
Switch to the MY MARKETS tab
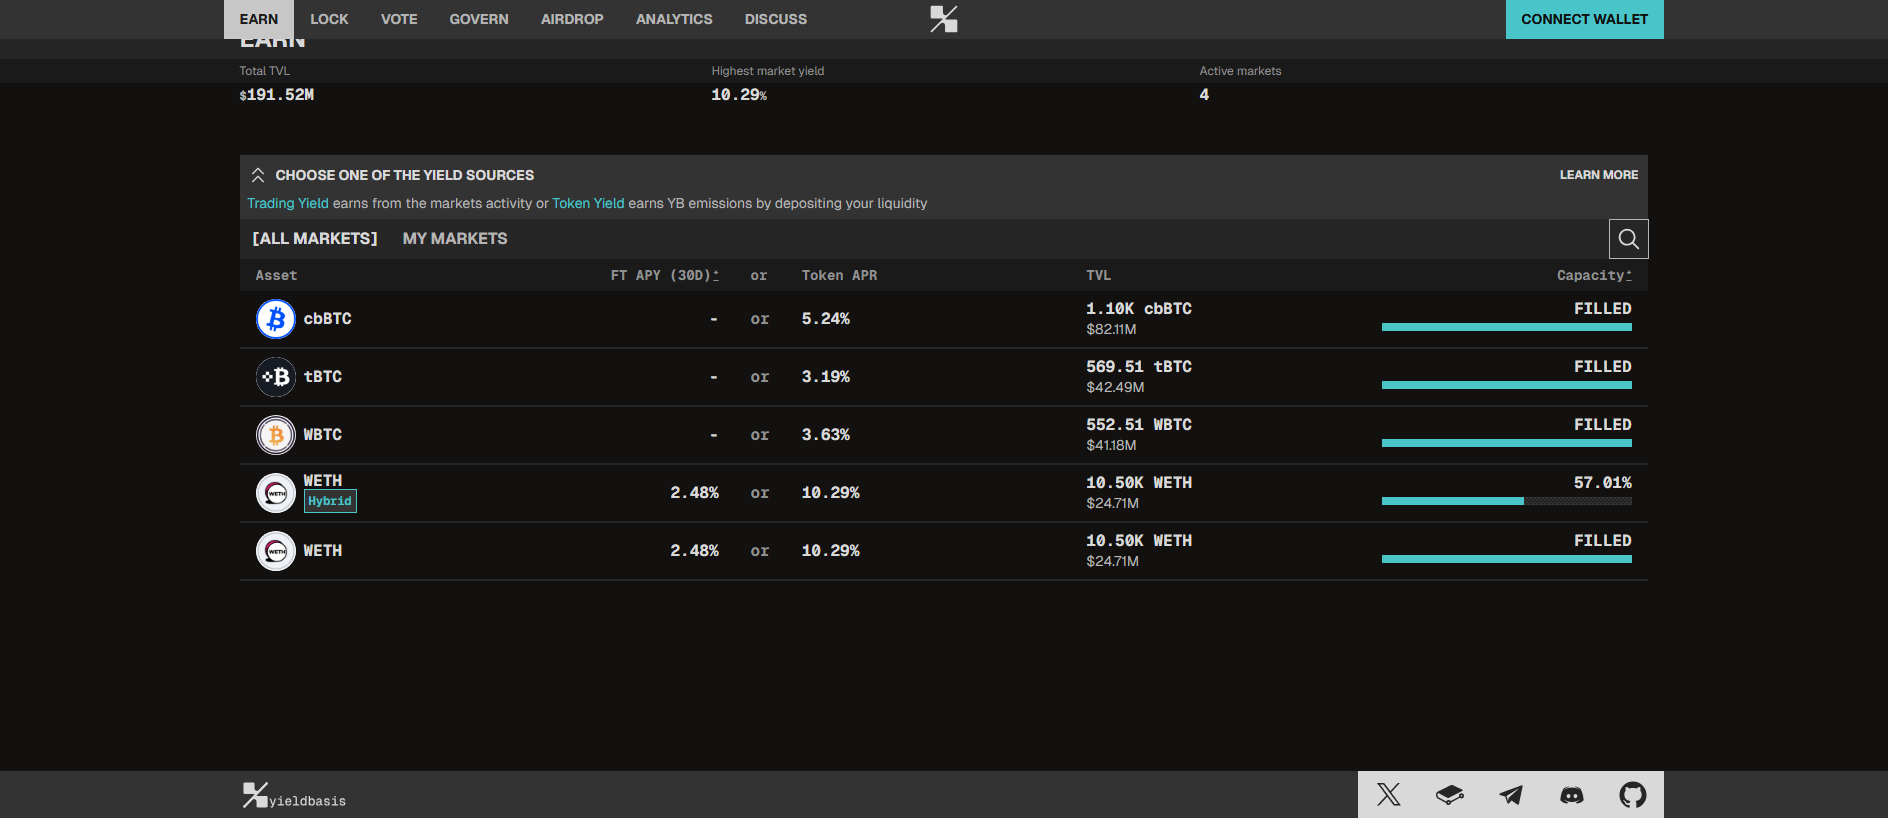click(455, 239)
